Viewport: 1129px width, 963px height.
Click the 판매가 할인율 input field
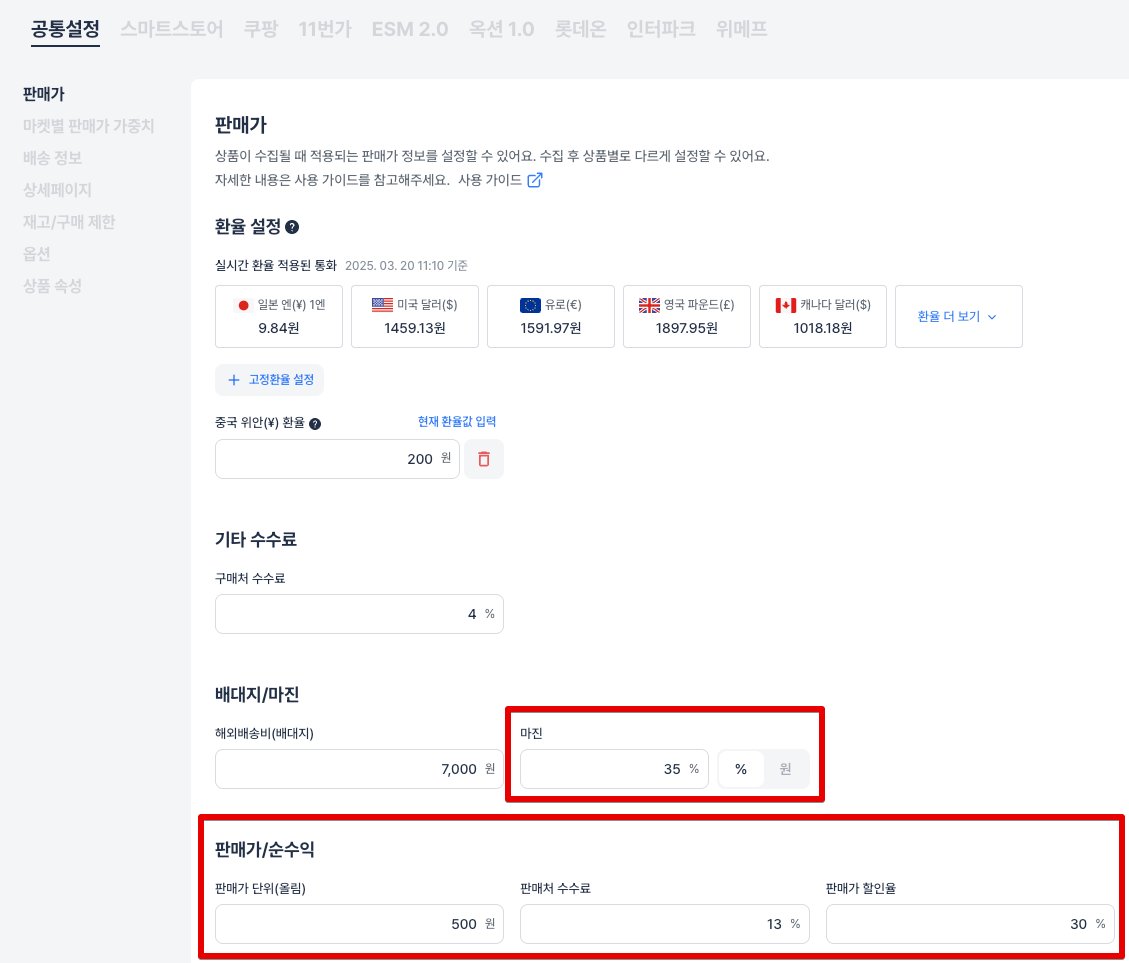[x=970, y=924]
